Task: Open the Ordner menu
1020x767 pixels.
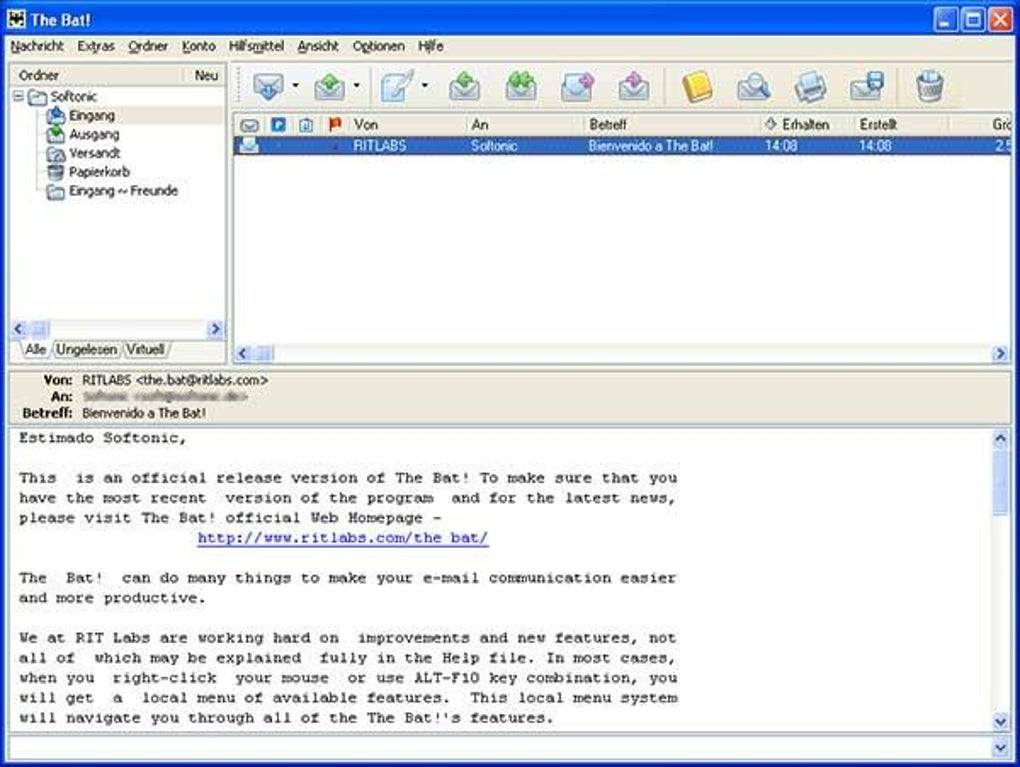Action: click(x=148, y=46)
